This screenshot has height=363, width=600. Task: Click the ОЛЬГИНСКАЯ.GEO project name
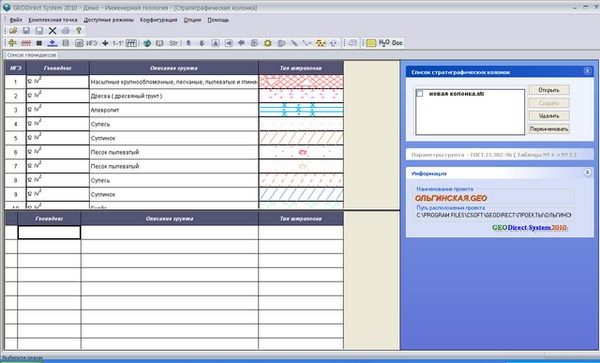coord(451,198)
